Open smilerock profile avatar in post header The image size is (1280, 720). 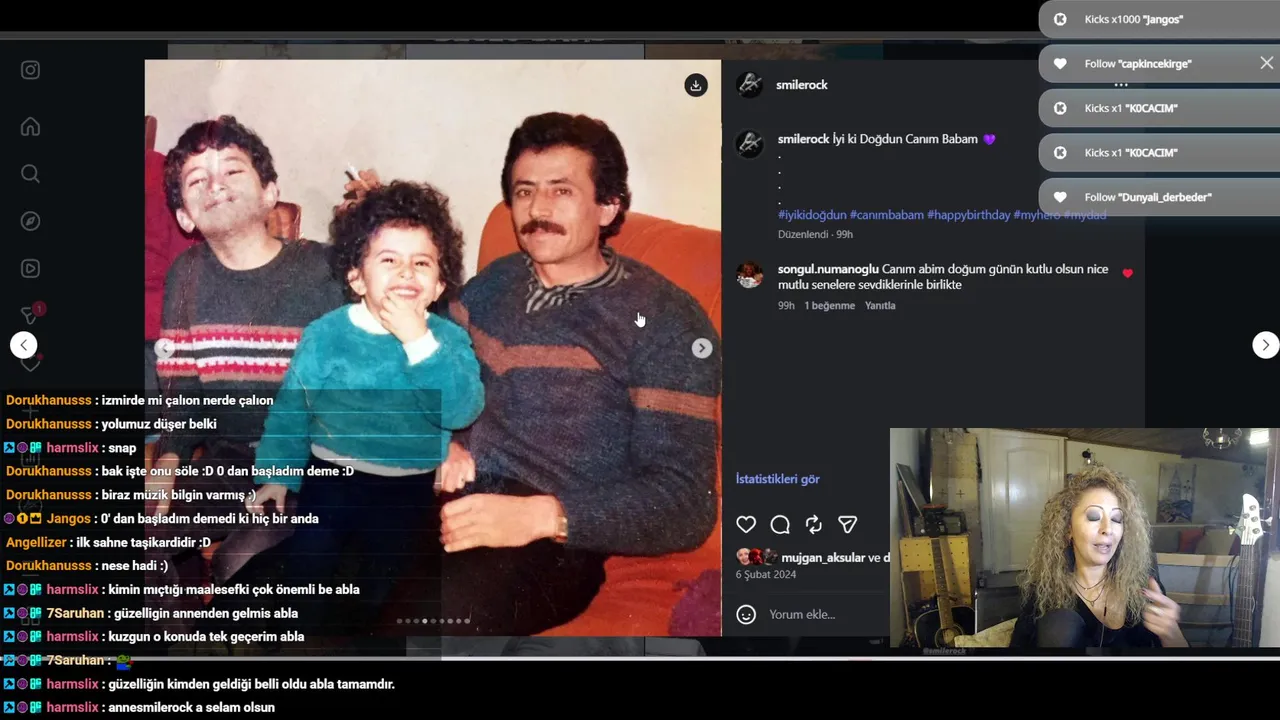749,85
